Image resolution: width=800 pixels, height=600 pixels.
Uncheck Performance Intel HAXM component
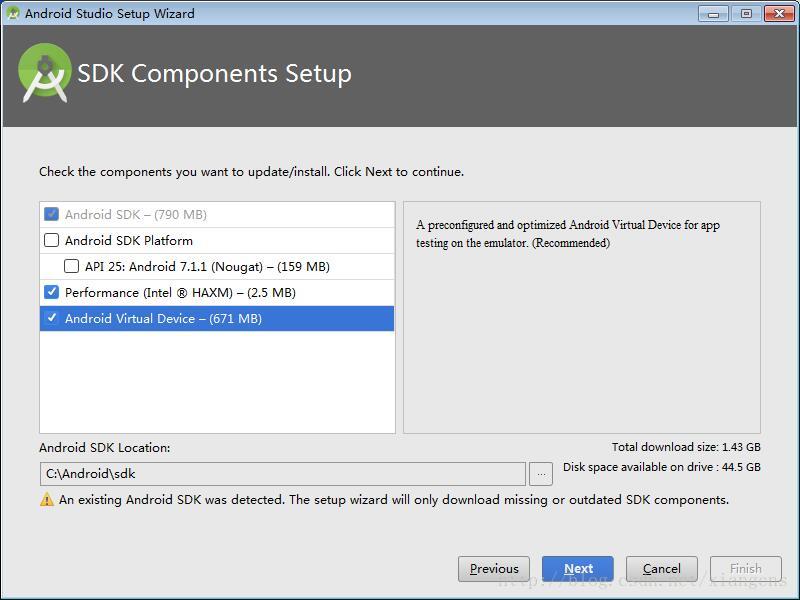pos(52,293)
